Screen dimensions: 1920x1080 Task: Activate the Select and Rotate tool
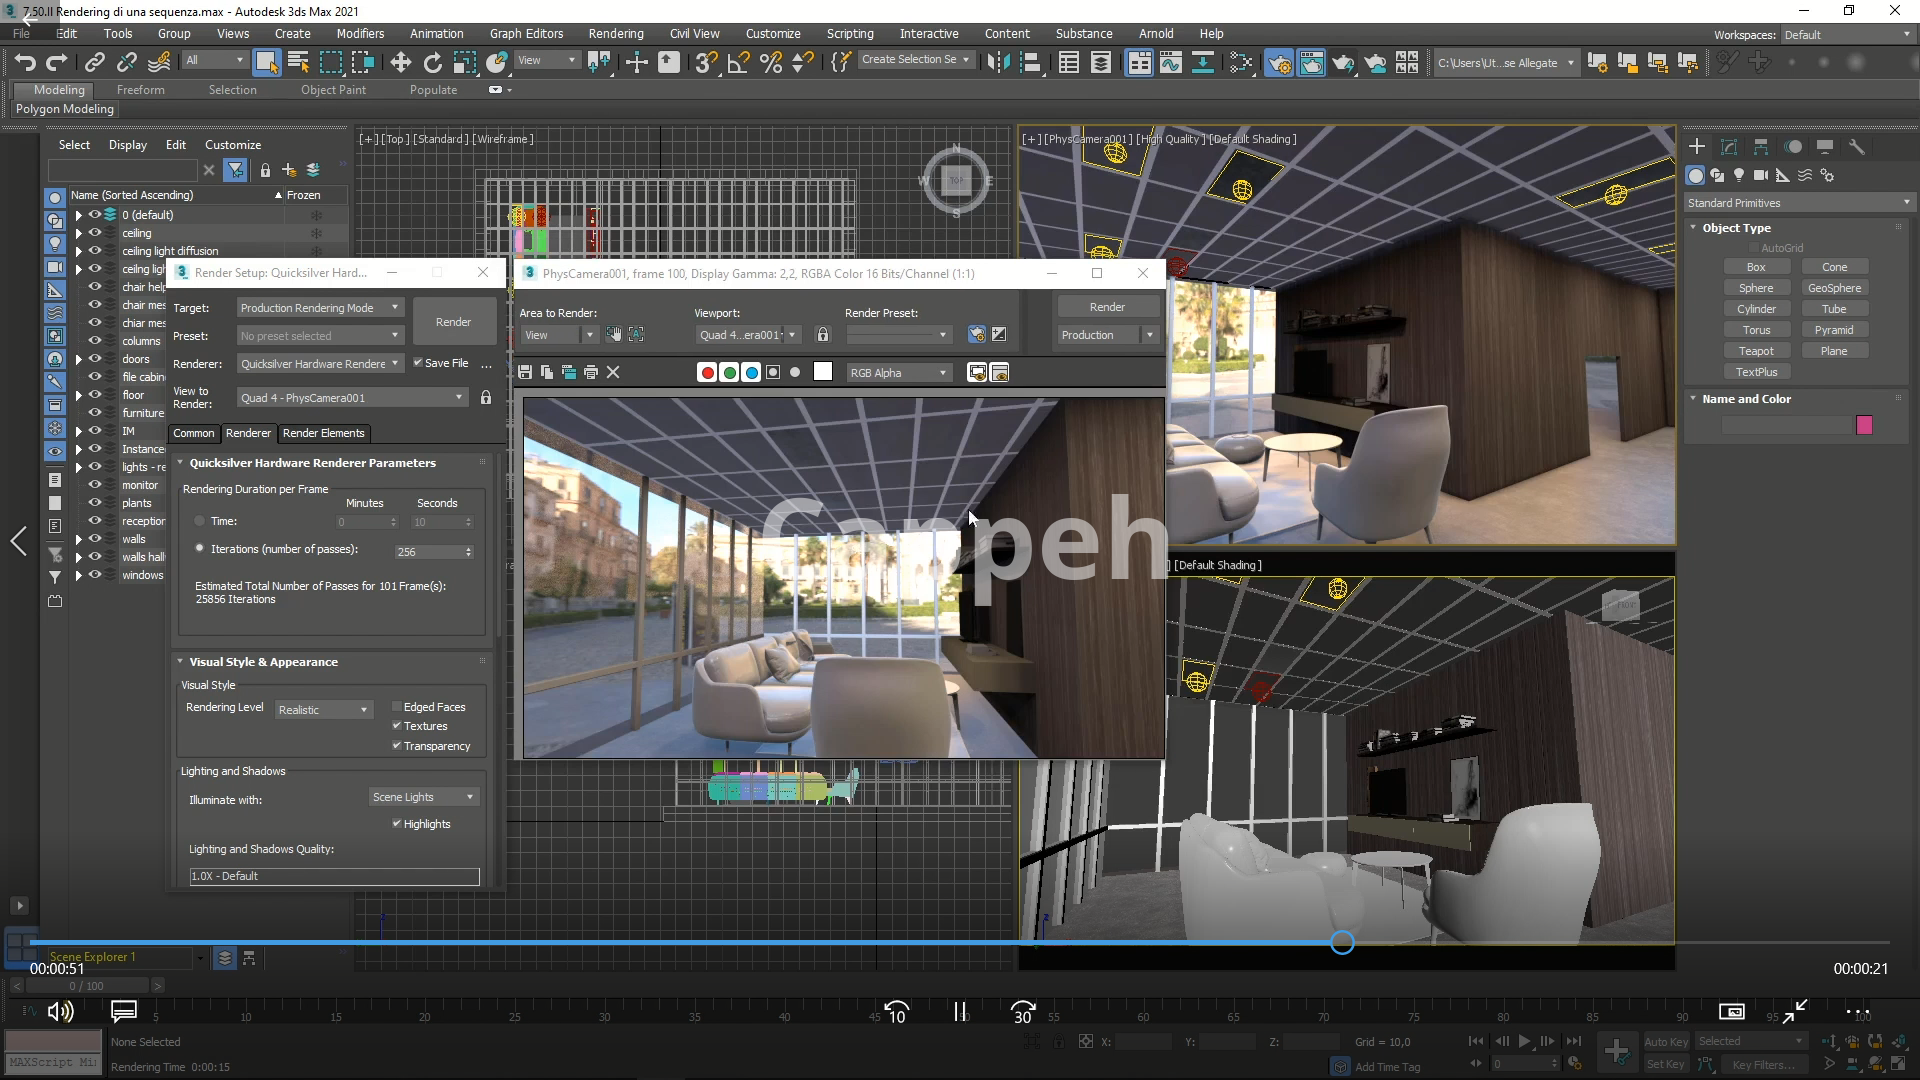click(432, 62)
